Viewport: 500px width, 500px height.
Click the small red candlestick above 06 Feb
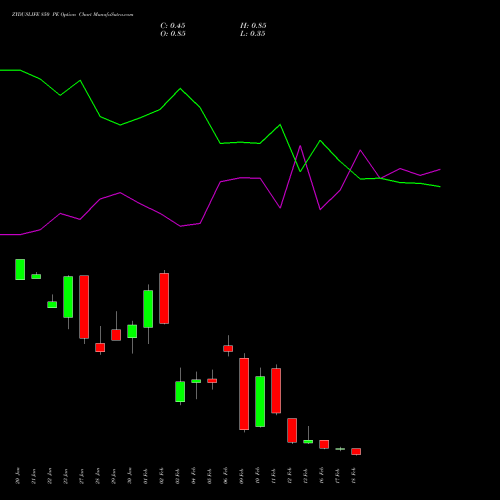pyautogui.click(x=228, y=348)
